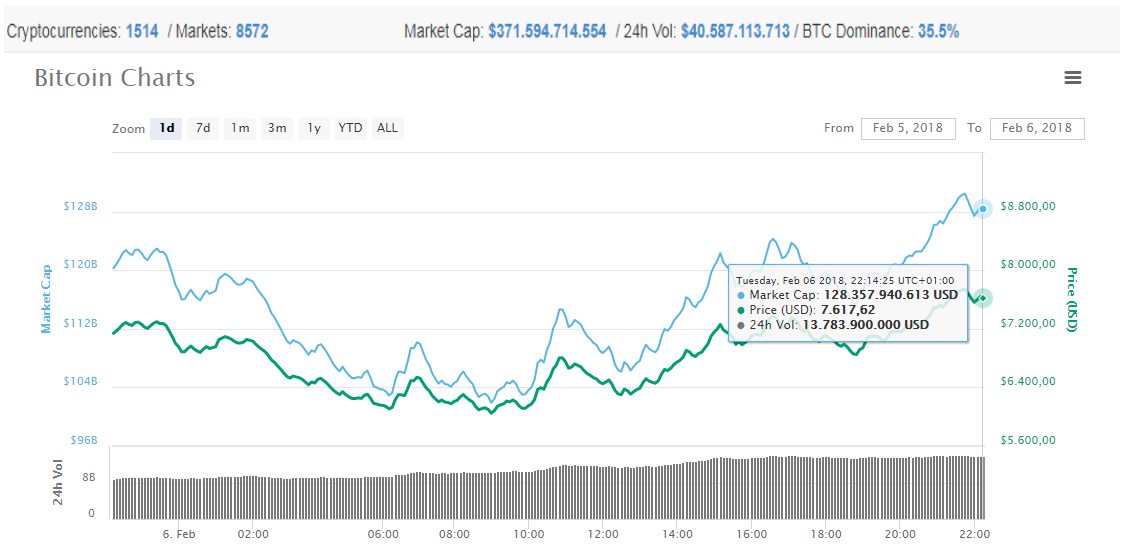Click the Market Cap axis title

pyautogui.click(x=47, y=299)
